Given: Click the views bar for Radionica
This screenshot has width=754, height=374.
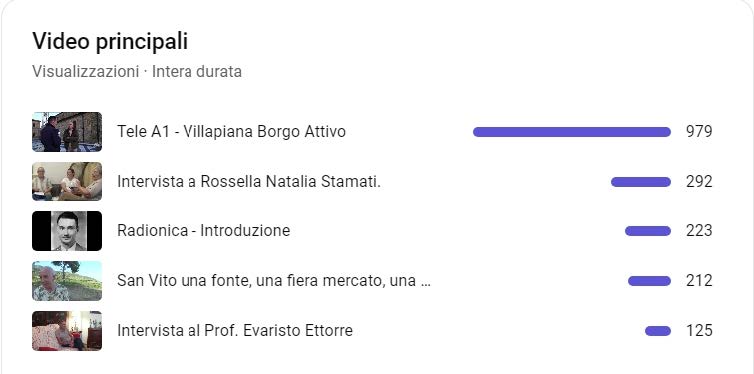Looking at the screenshot, I should pyautogui.click(x=648, y=231).
